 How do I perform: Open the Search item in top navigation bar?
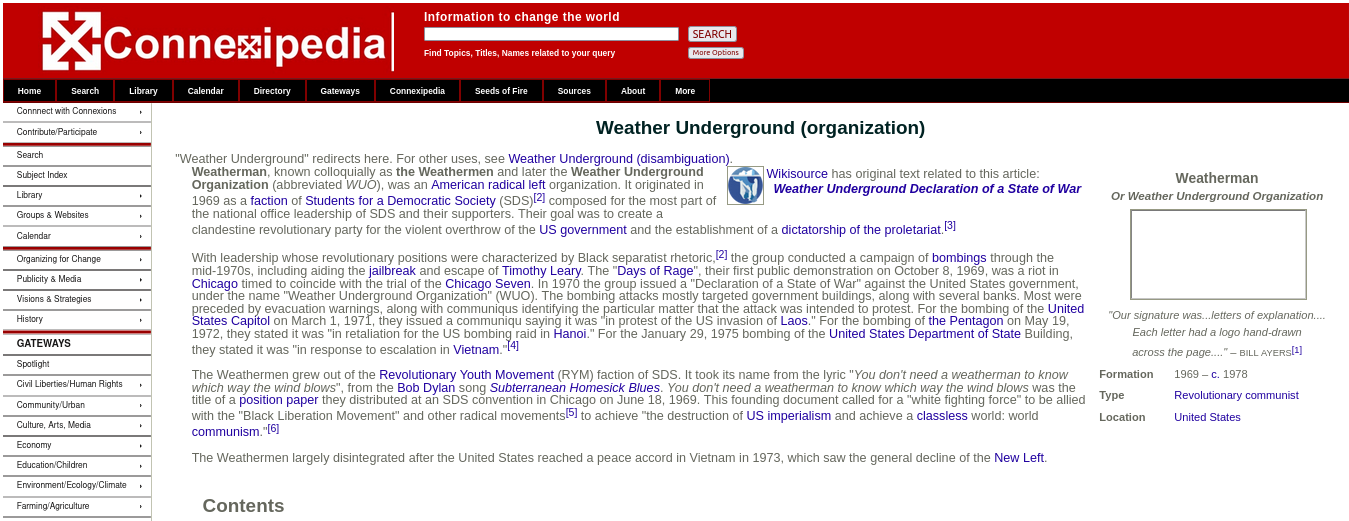(85, 91)
